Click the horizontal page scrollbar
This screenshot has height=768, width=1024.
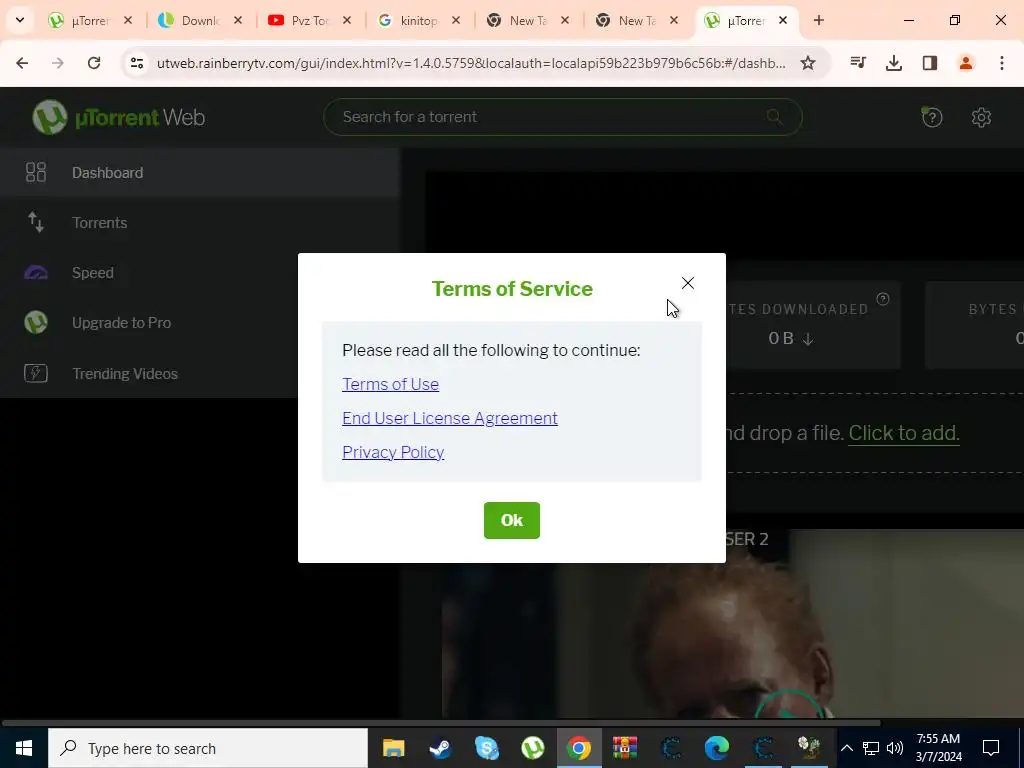(441, 723)
